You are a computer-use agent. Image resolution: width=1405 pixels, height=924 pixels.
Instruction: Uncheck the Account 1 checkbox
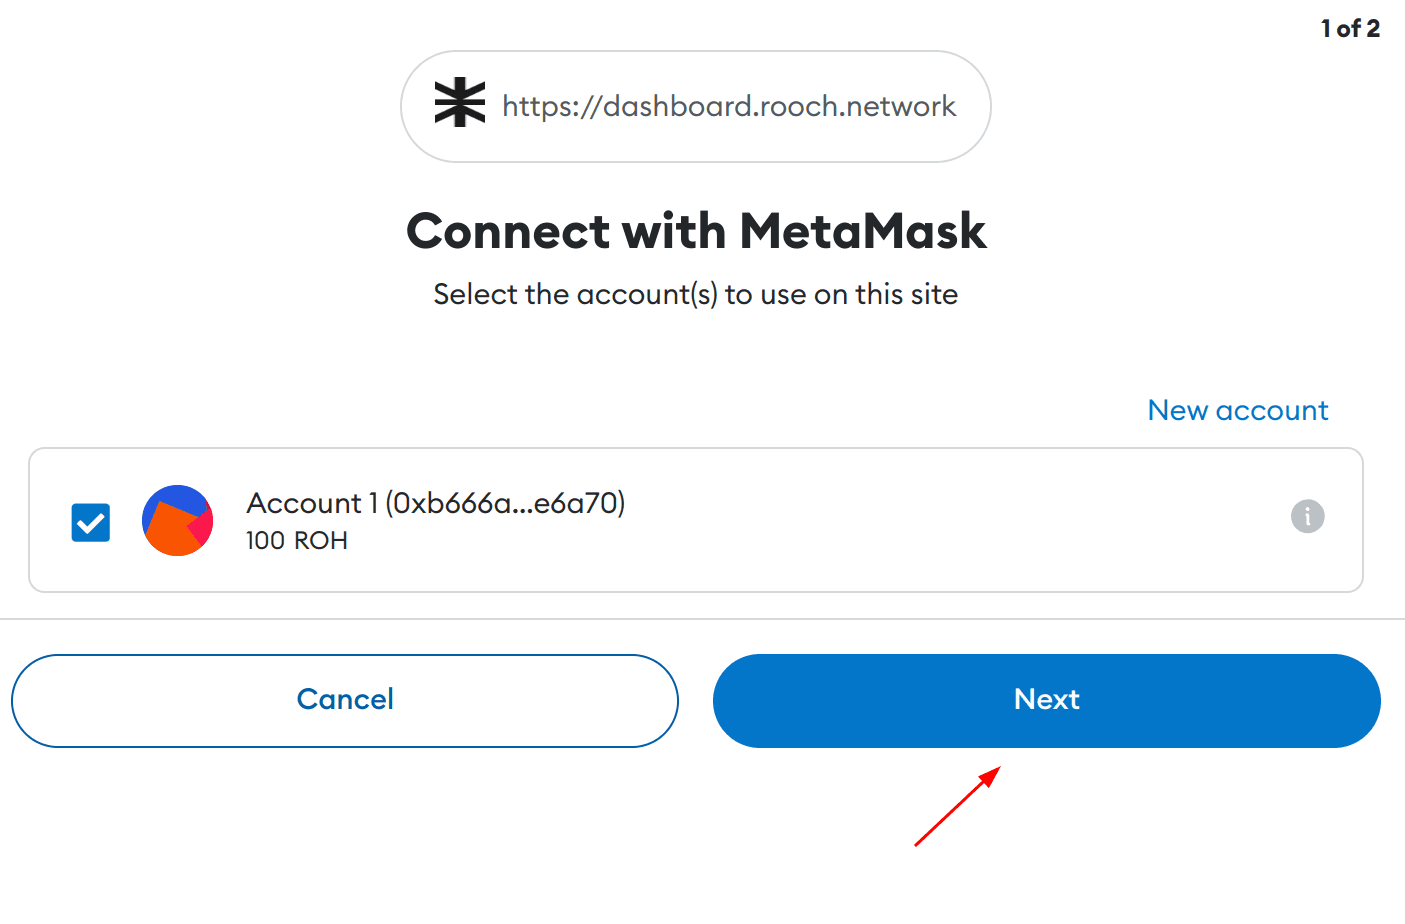91,522
